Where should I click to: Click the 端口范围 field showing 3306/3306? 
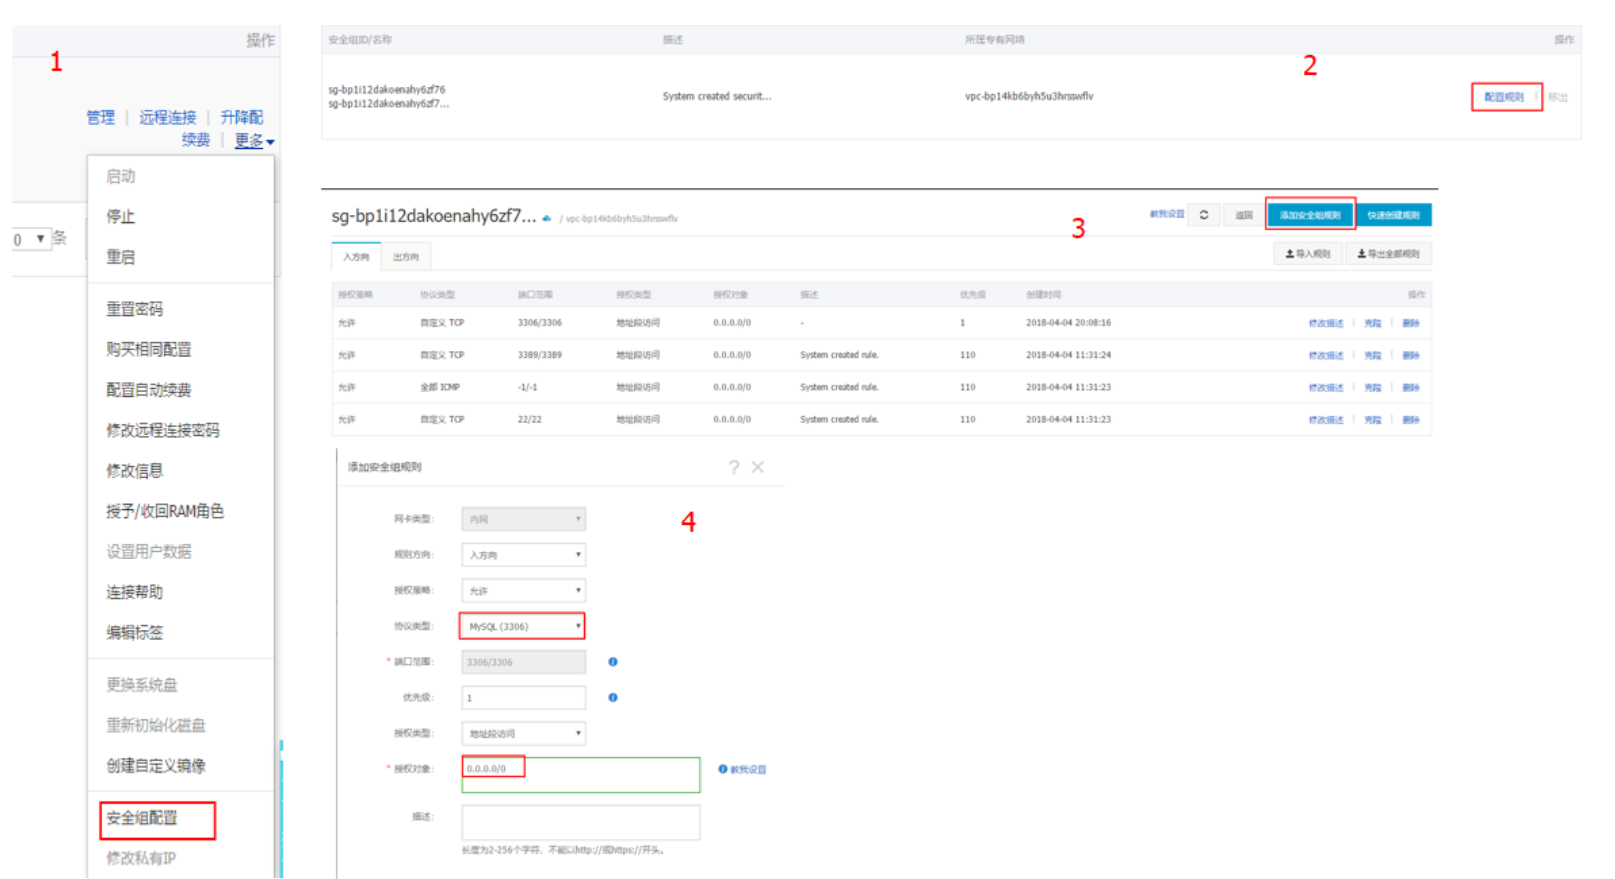pyautogui.click(x=523, y=662)
